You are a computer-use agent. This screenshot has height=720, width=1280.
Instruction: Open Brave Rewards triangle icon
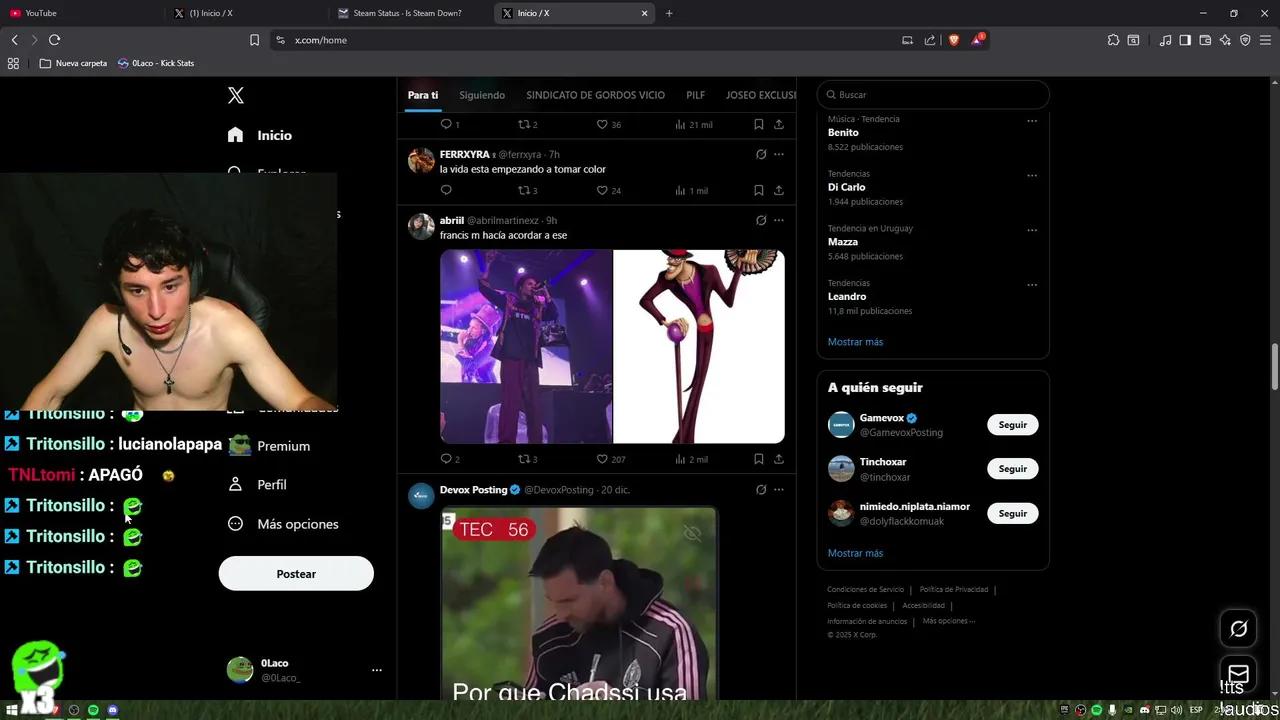pyautogui.click(x=977, y=40)
